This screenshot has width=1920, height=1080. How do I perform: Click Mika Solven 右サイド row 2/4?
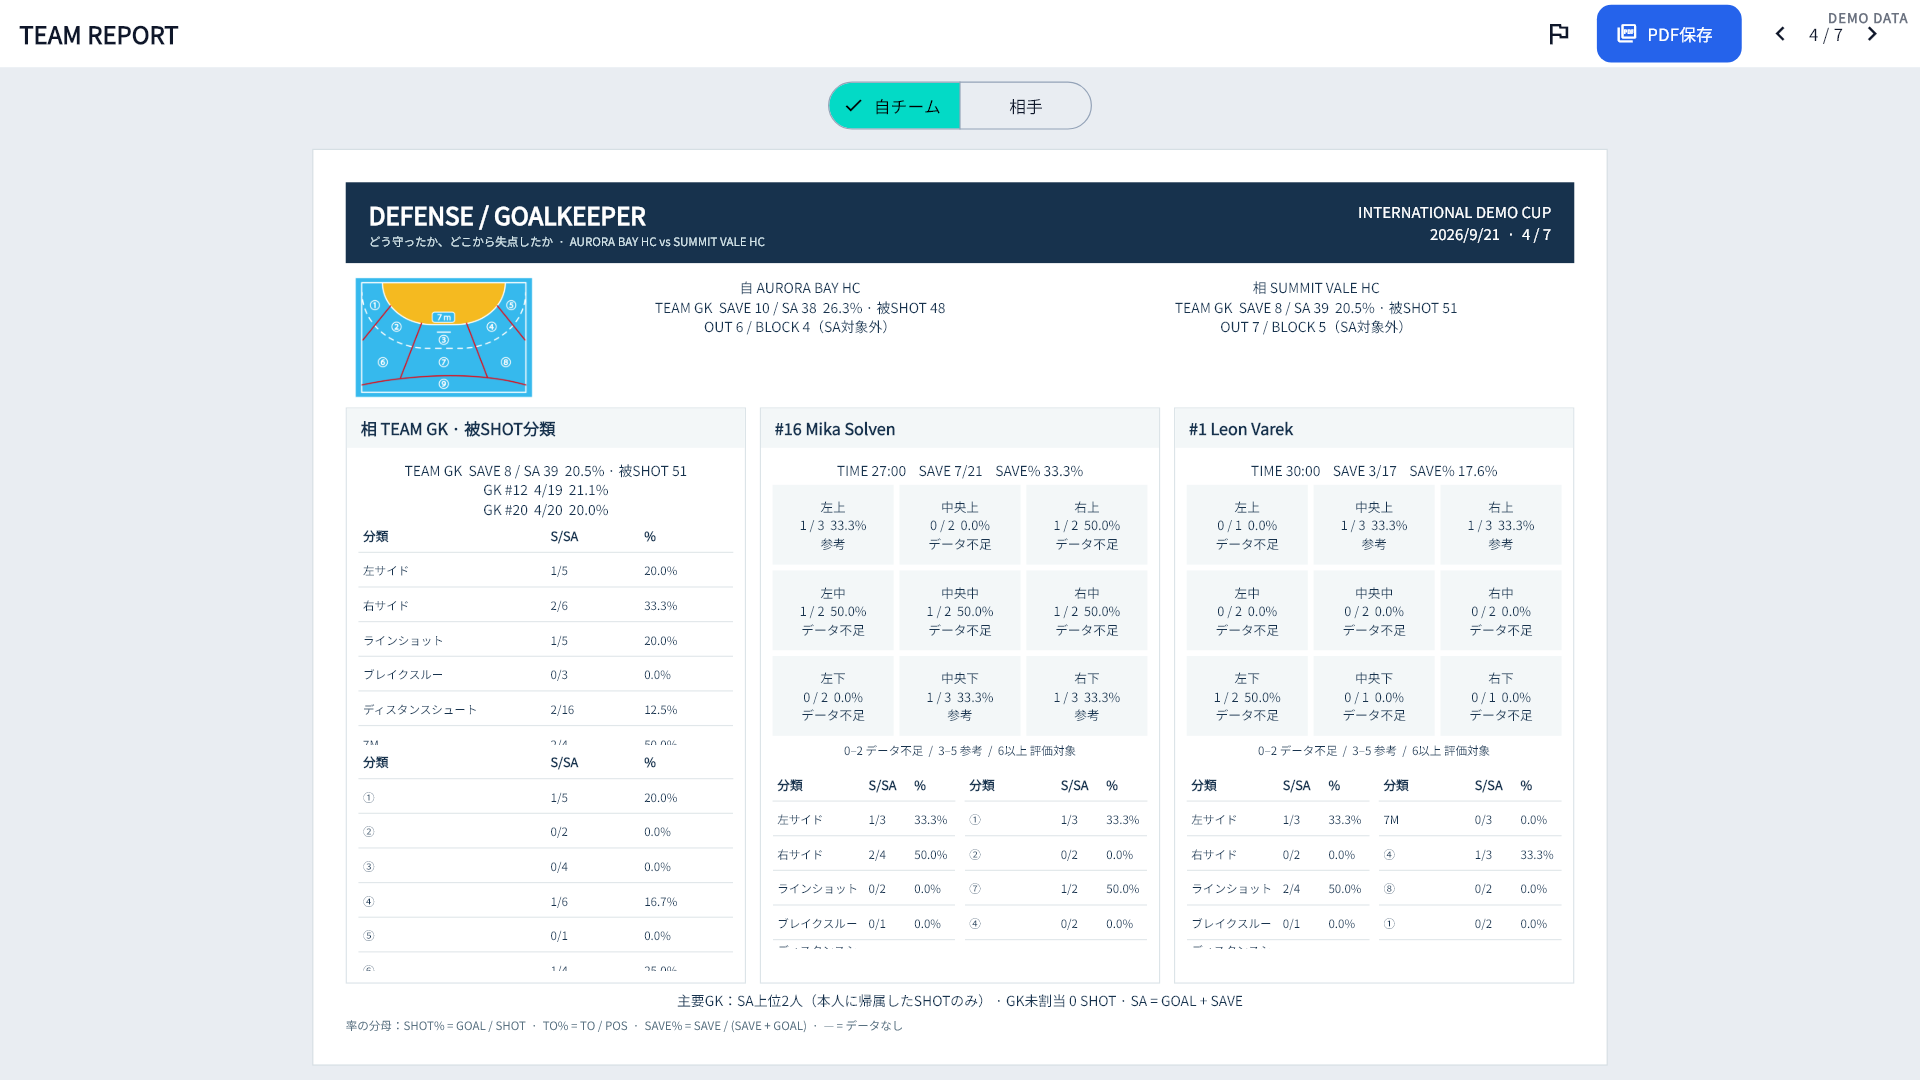[x=864, y=855]
